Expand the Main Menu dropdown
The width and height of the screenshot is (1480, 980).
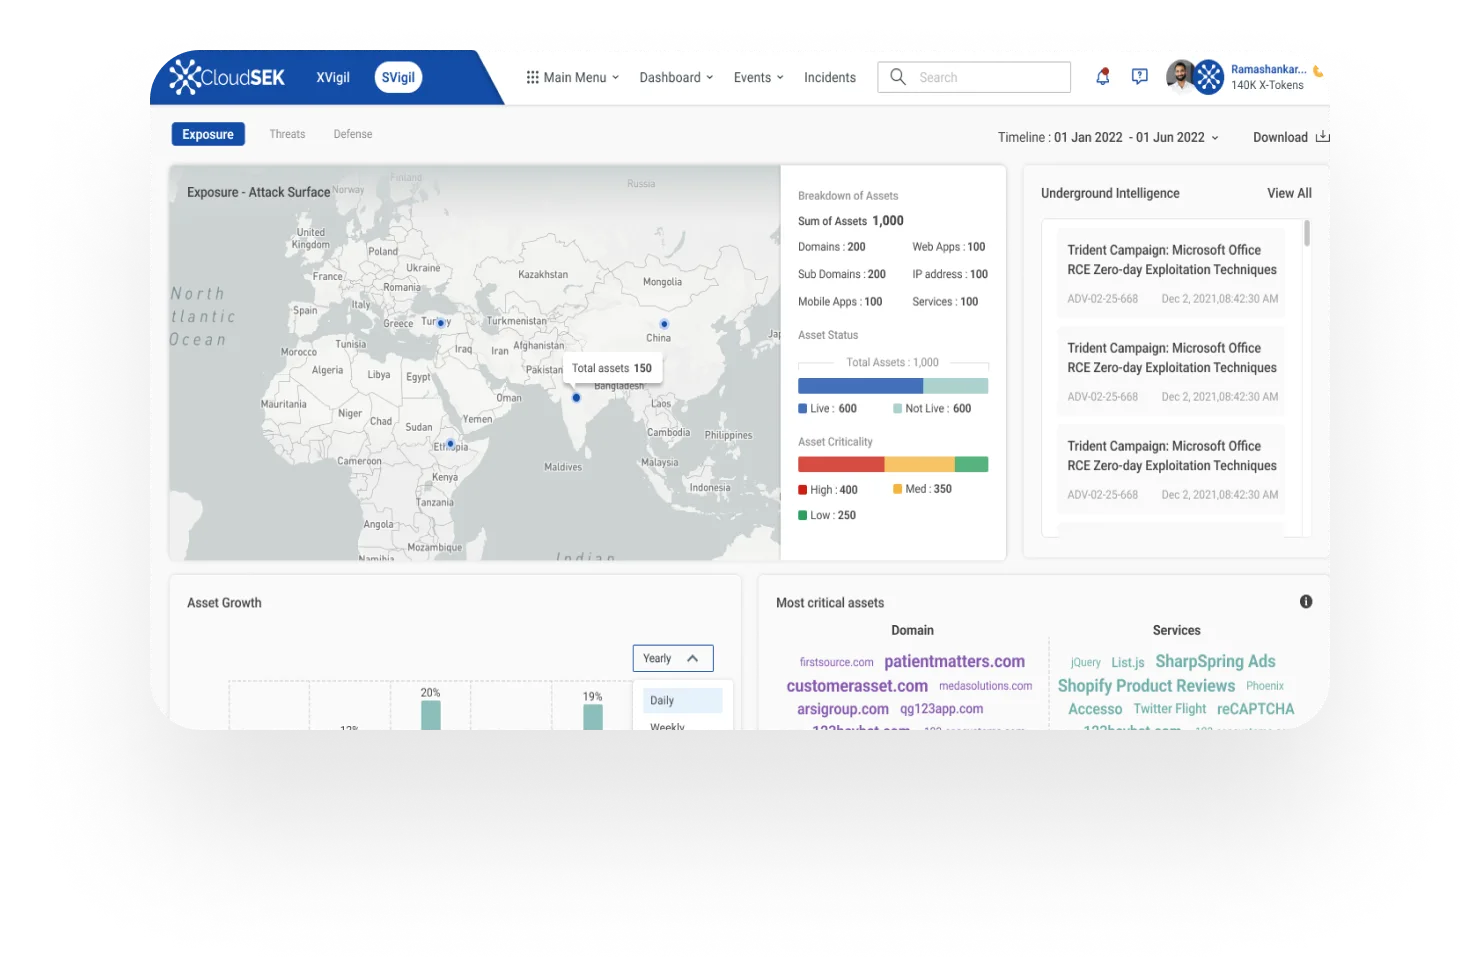click(573, 77)
